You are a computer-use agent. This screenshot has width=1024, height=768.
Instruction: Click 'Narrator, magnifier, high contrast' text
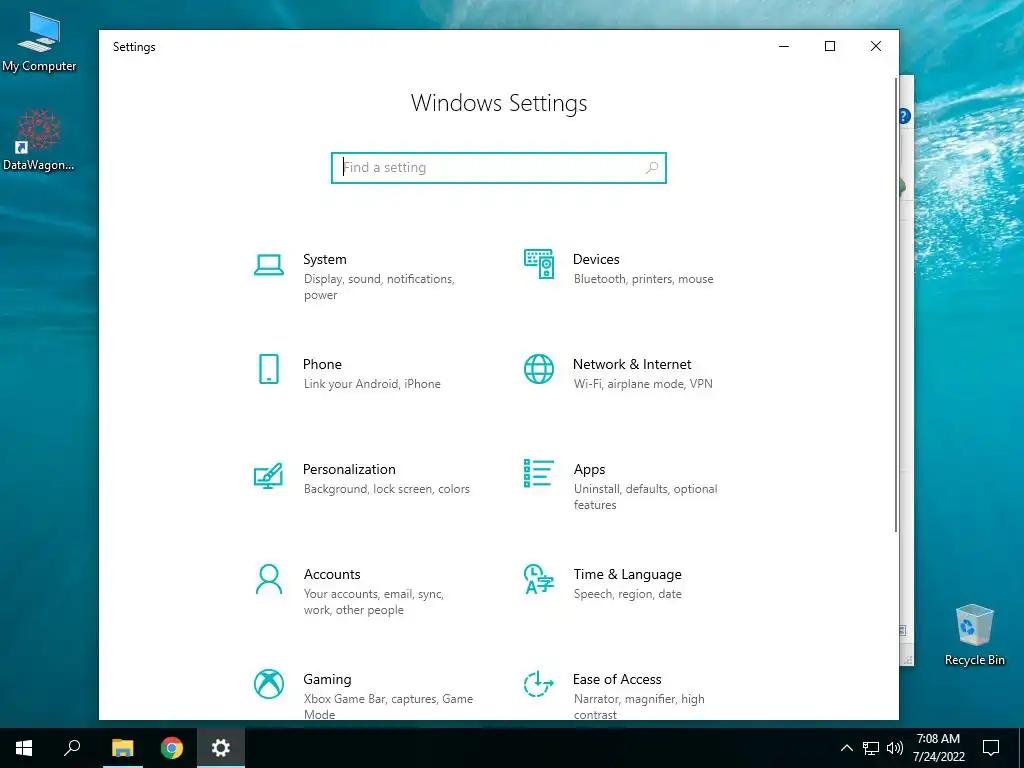[x=639, y=707]
